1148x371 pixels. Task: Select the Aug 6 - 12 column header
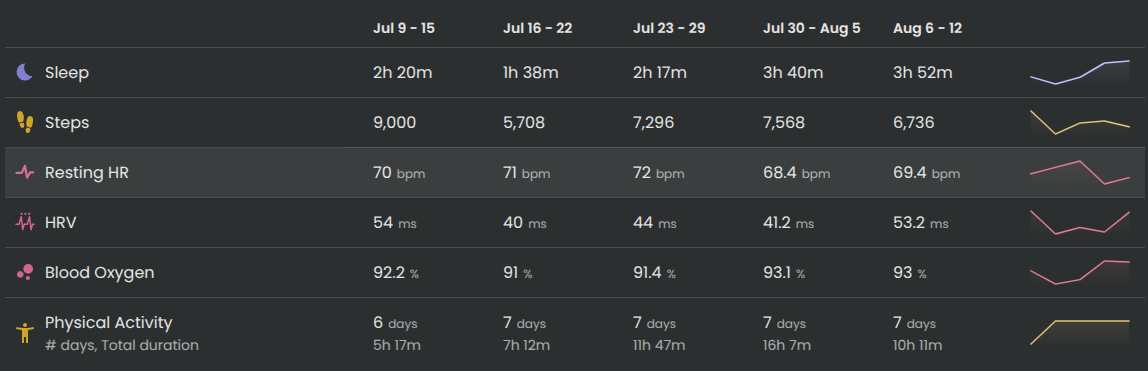(928, 29)
